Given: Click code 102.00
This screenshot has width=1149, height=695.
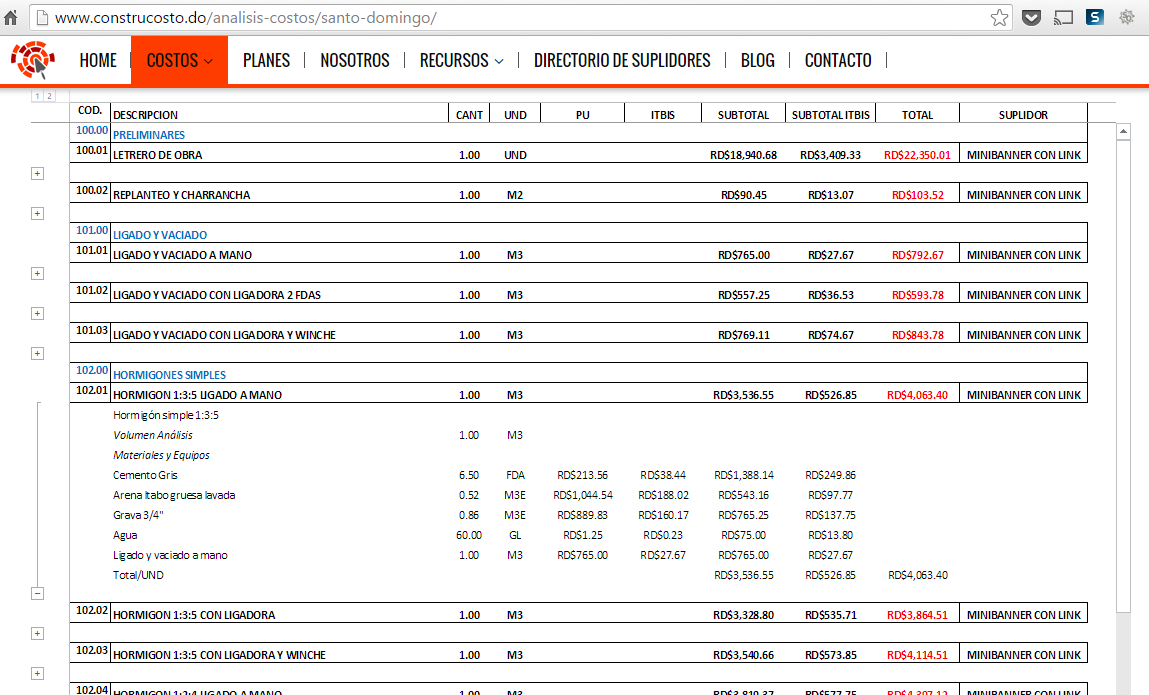Looking at the screenshot, I should point(92,370).
